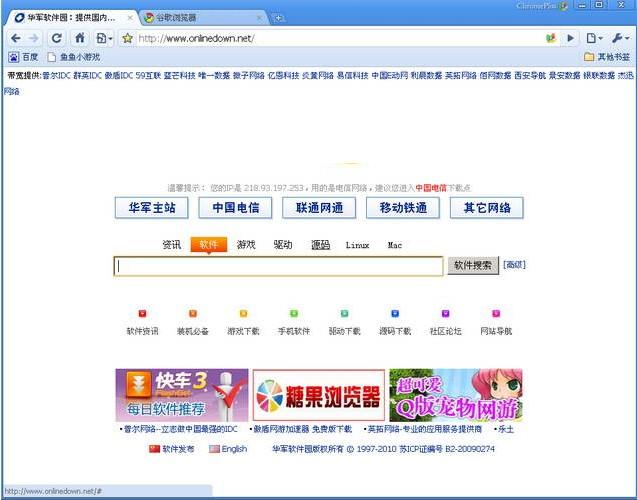The width and height of the screenshot is (637, 500).
Task: Open the 快车3 每日软件推荐 banner
Action: point(182,395)
